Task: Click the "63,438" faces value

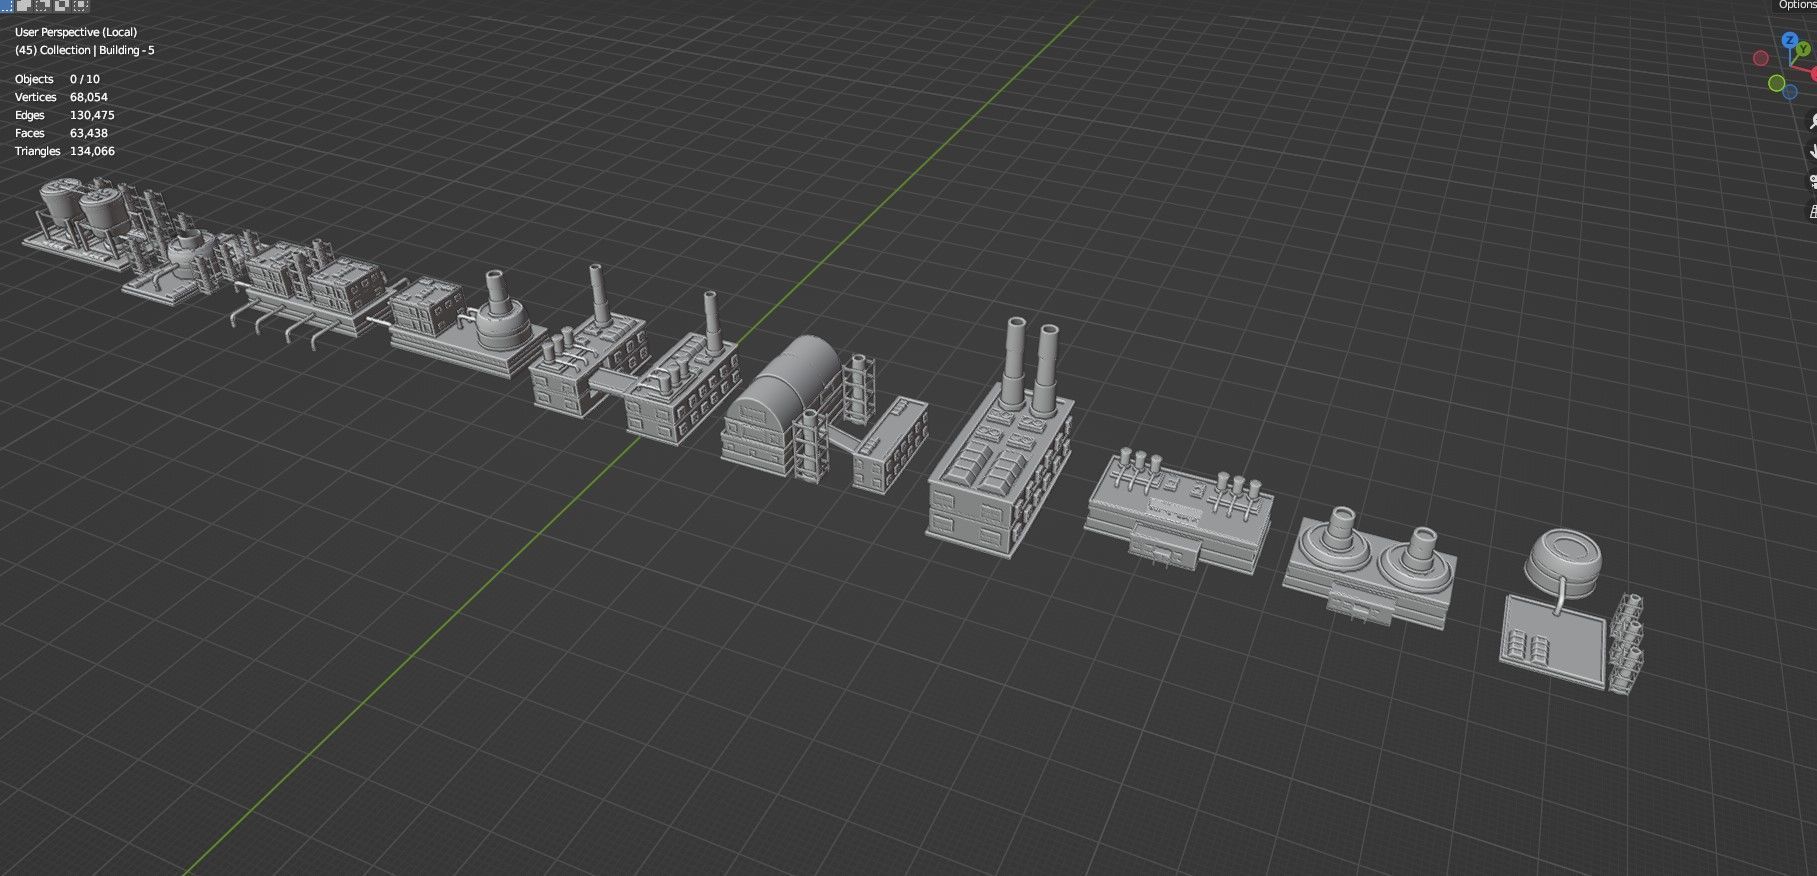Action: coord(89,133)
